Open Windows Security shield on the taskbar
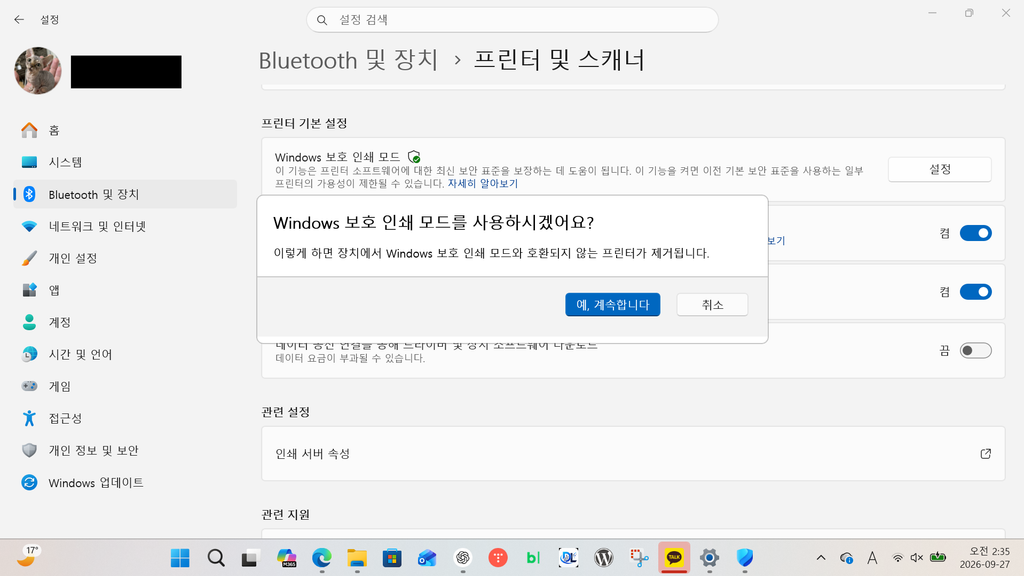Screen dimensions: 1024x576 coord(744,558)
